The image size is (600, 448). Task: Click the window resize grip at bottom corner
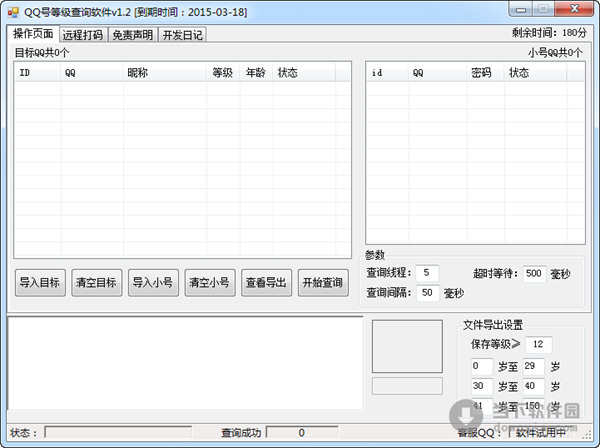coord(587,435)
